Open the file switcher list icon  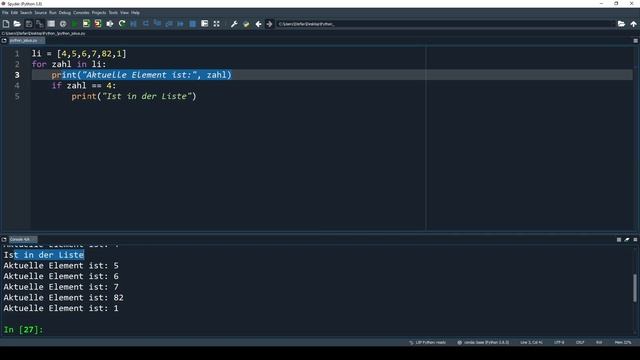(51, 24)
